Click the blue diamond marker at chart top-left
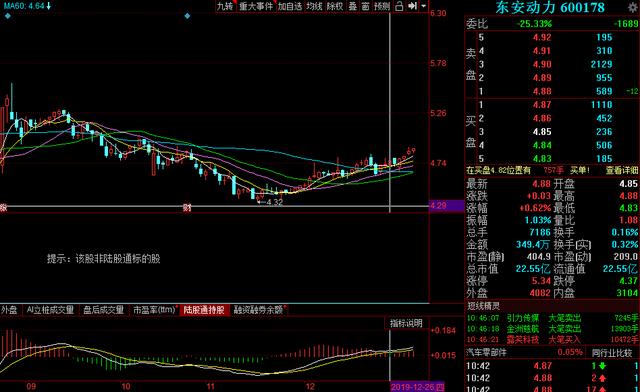The height and width of the screenshot is (392, 640). [x=8, y=16]
